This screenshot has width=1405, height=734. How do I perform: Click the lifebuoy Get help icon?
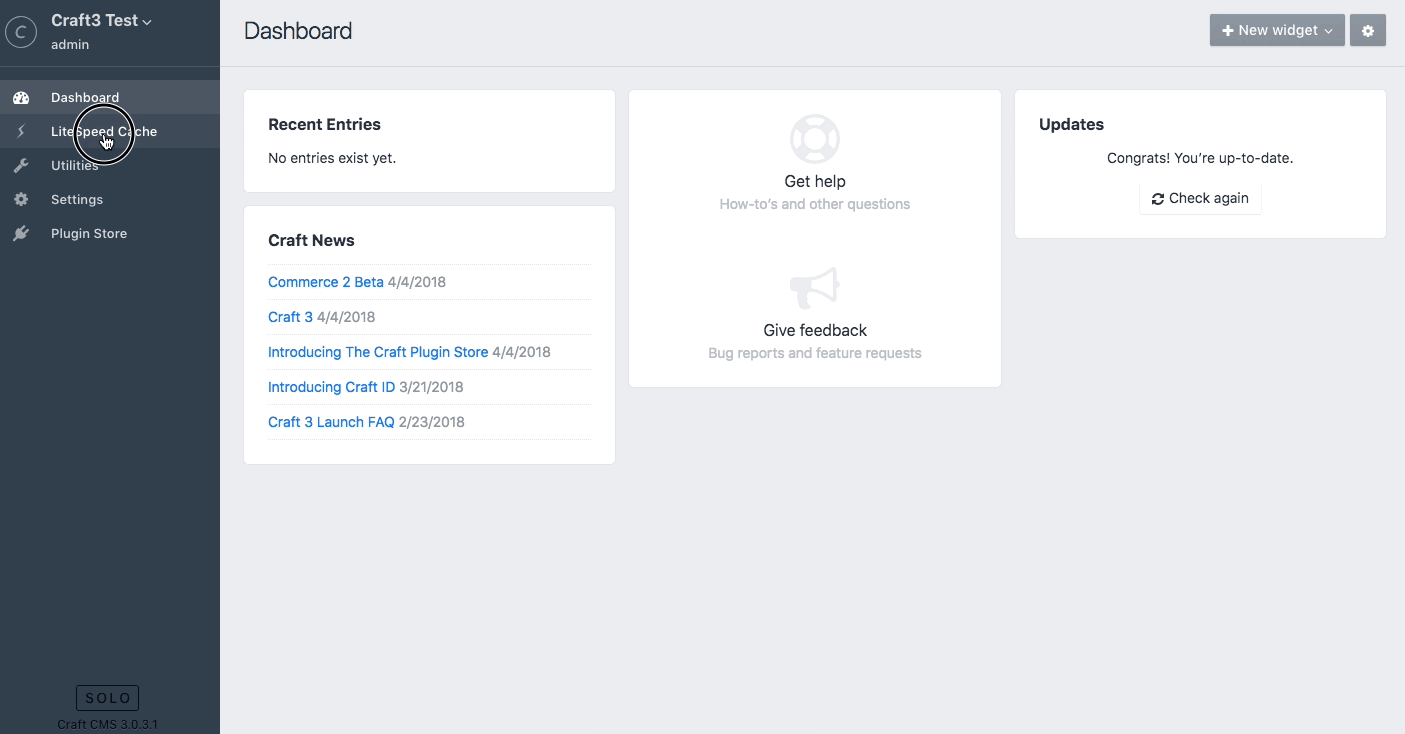pos(815,139)
